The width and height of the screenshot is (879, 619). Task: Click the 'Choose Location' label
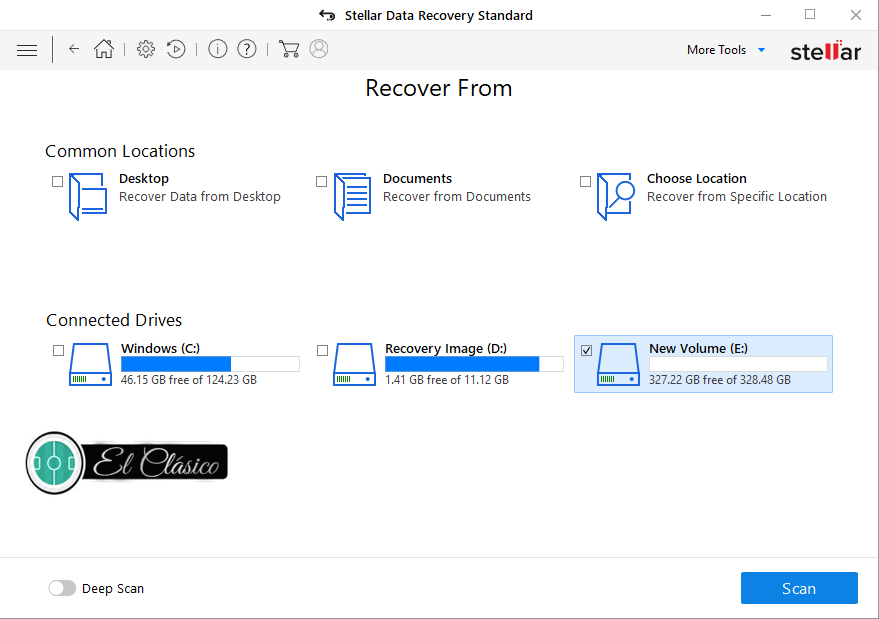[x=697, y=178]
